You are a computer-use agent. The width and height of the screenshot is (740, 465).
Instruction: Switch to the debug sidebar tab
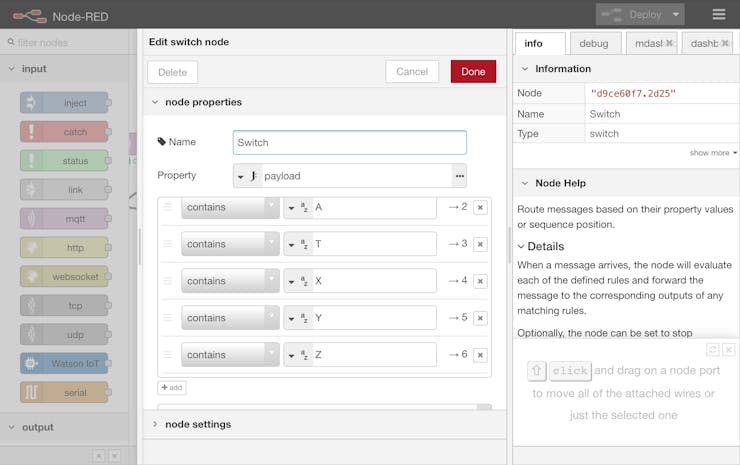[594, 43]
